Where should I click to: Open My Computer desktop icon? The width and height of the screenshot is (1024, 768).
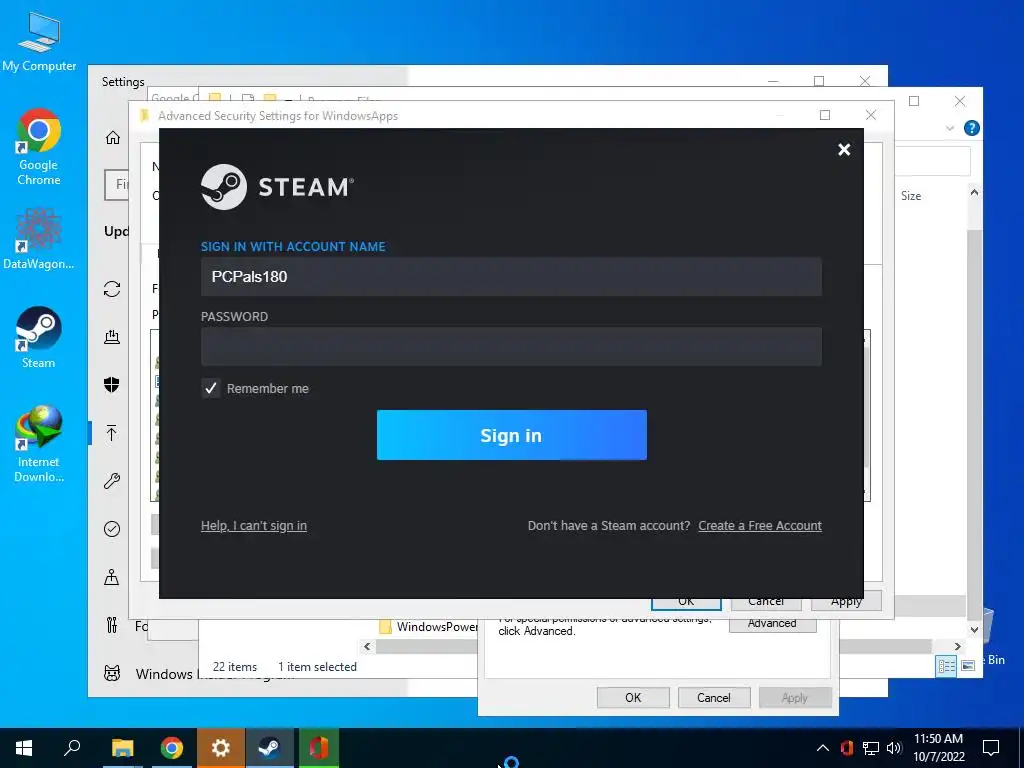point(39,42)
